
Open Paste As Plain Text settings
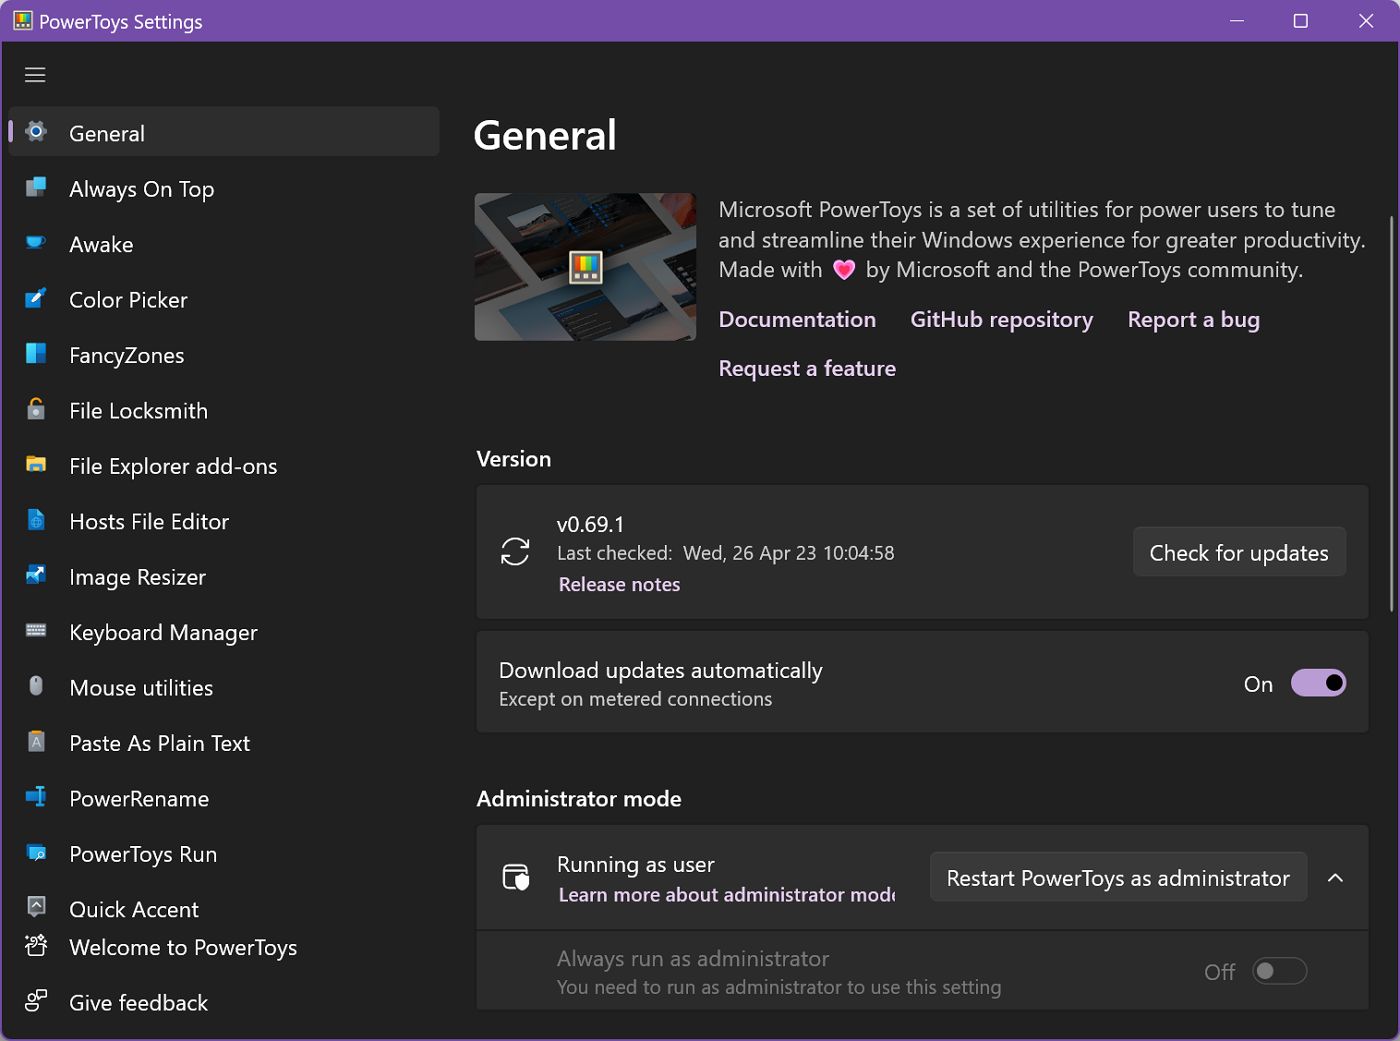click(224, 743)
